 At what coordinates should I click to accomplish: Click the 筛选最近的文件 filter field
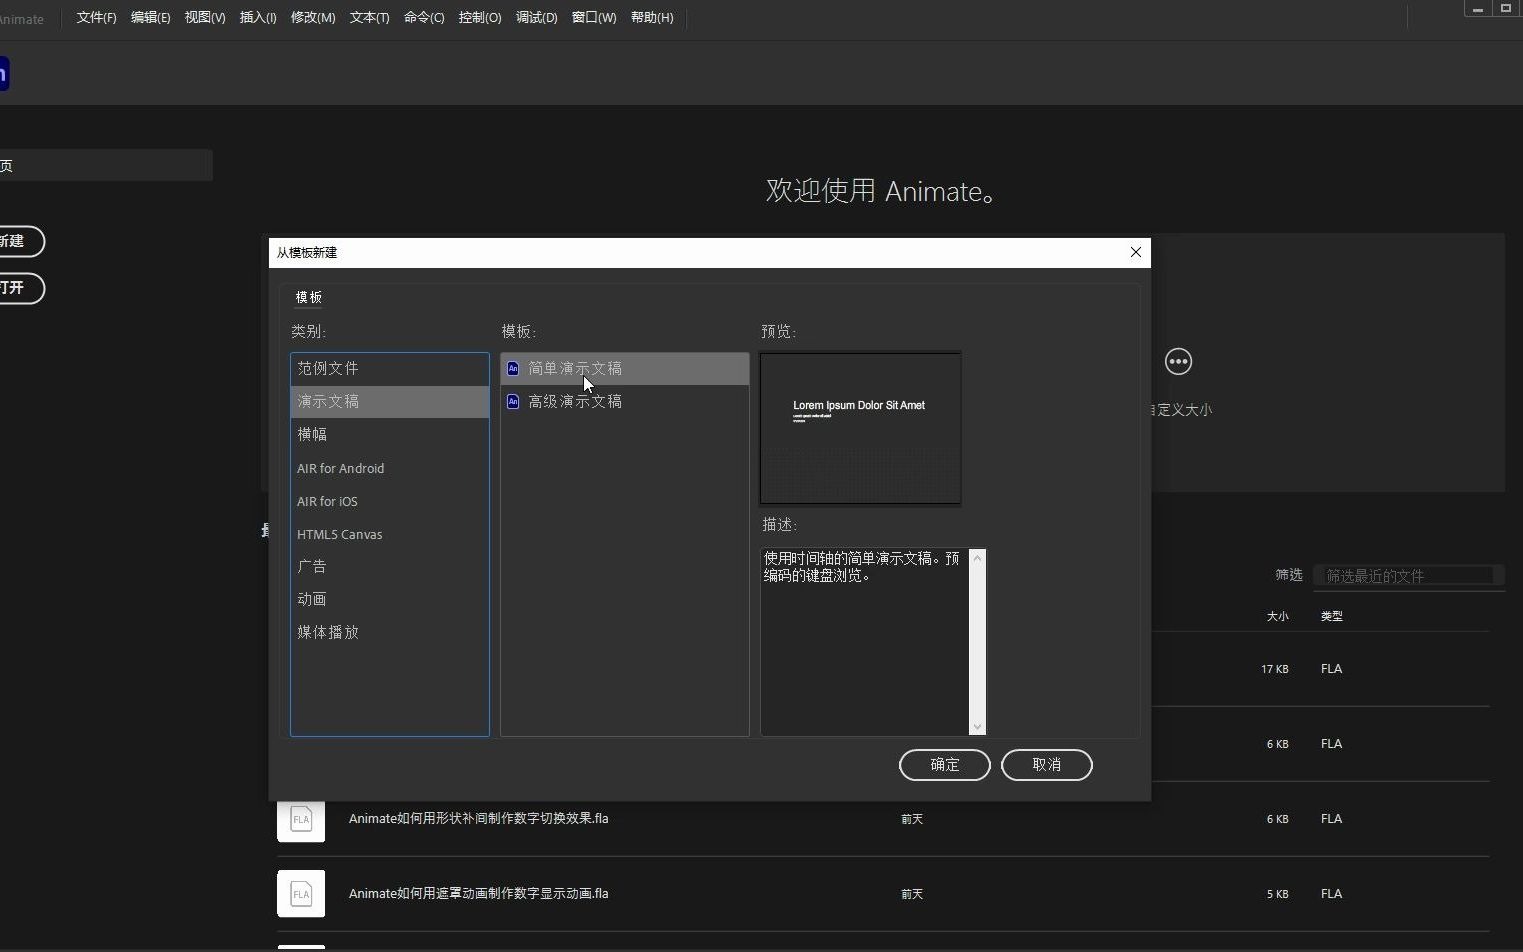click(x=1408, y=575)
